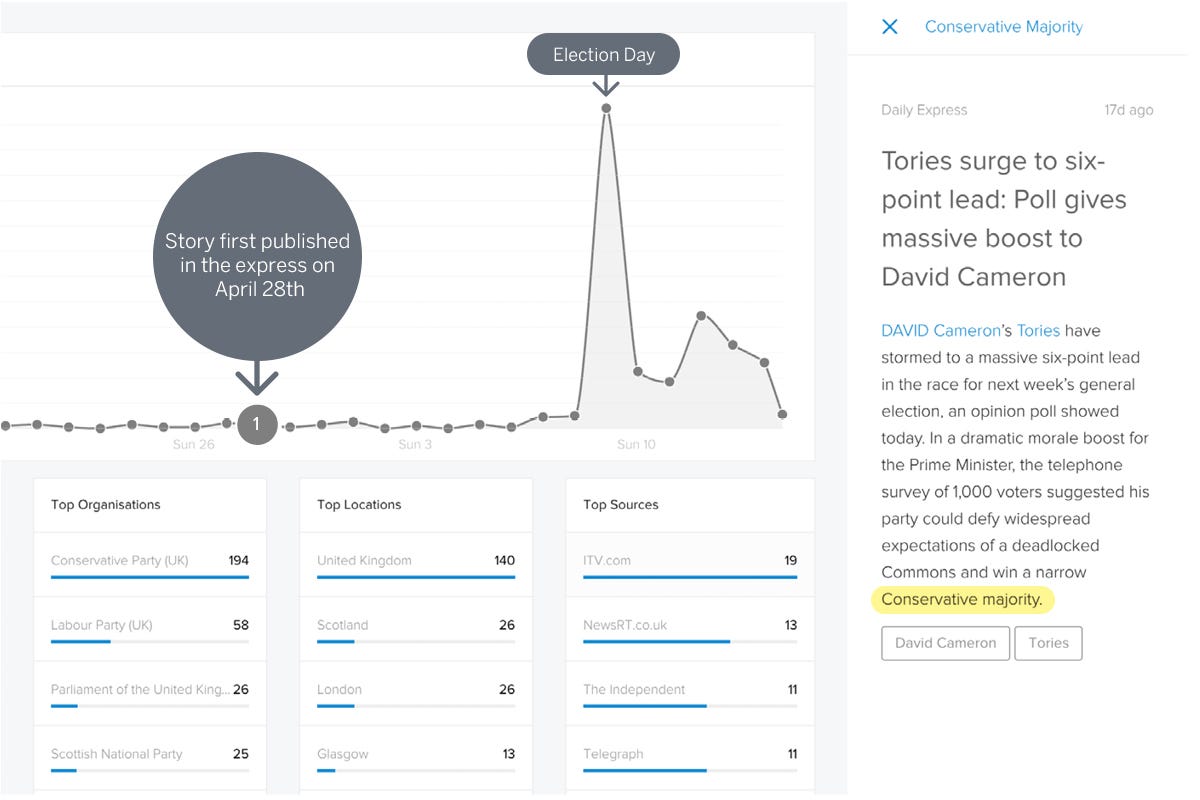Open the DAVID Cameron link in article
Image resolution: width=1200 pixels, height=800 pixels.
(940, 330)
